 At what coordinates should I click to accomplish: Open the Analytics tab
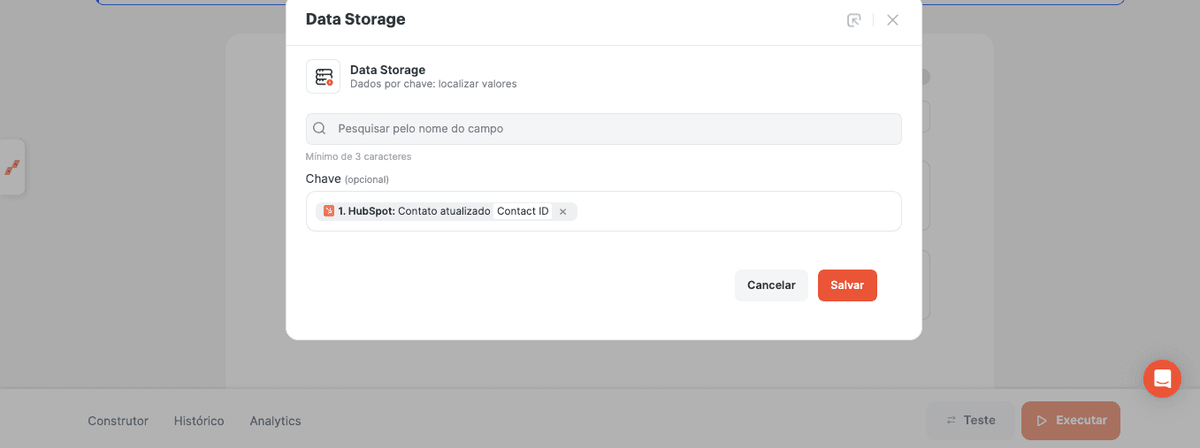pos(275,421)
